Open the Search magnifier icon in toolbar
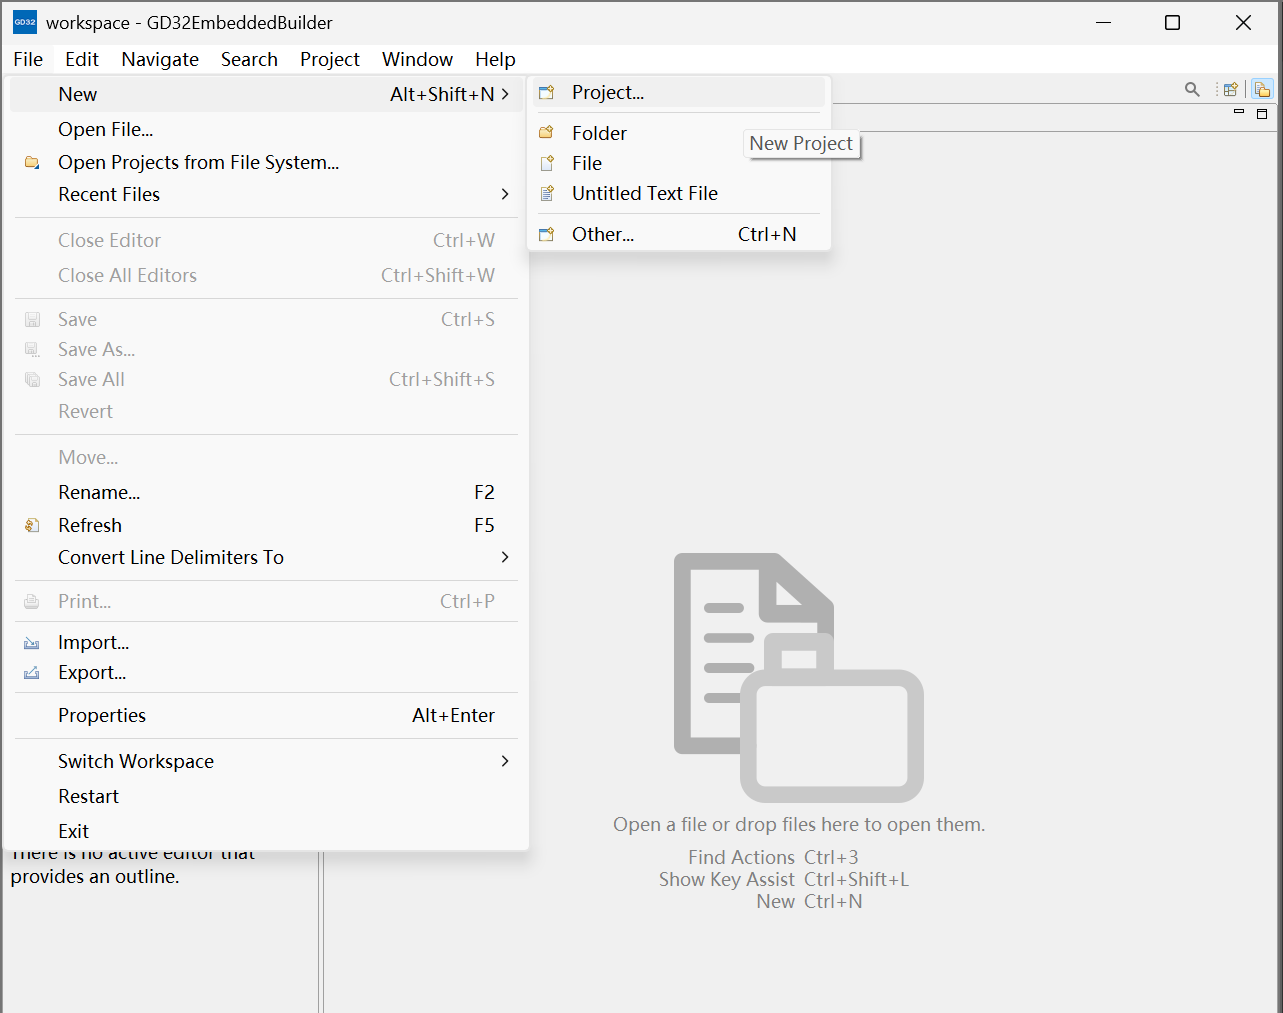Screen dimensions: 1283x1013 tap(1192, 89)
